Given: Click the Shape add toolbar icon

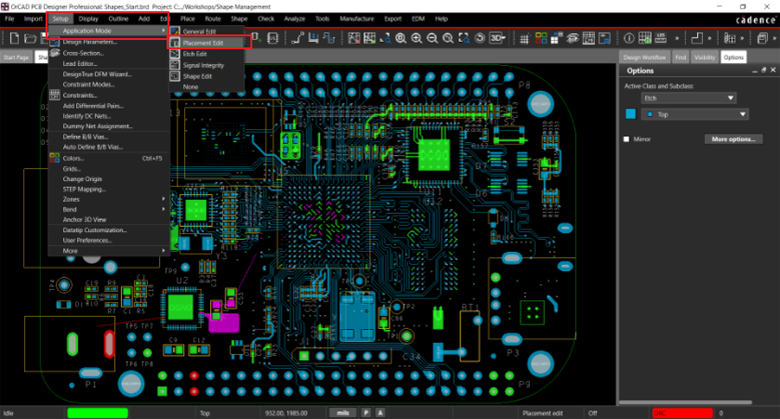Looking at the screenshot, I should pos(697,38).
